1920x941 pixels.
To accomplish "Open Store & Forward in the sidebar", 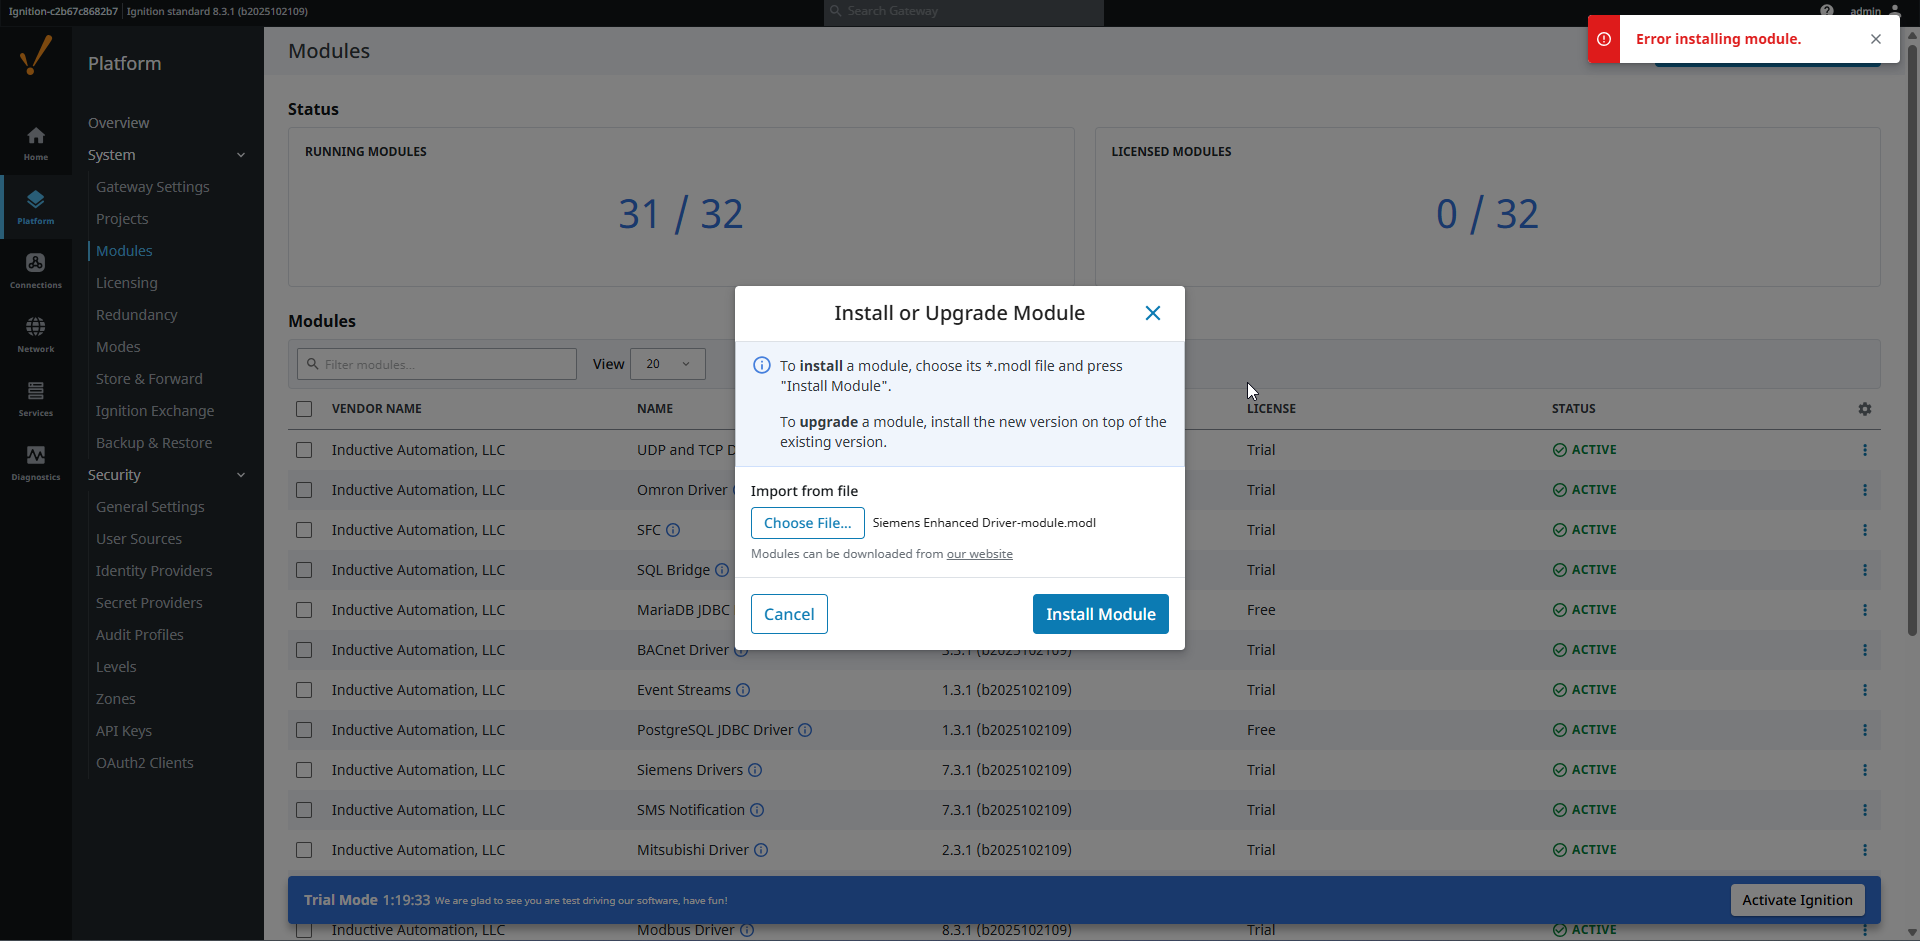I will 149,379.
